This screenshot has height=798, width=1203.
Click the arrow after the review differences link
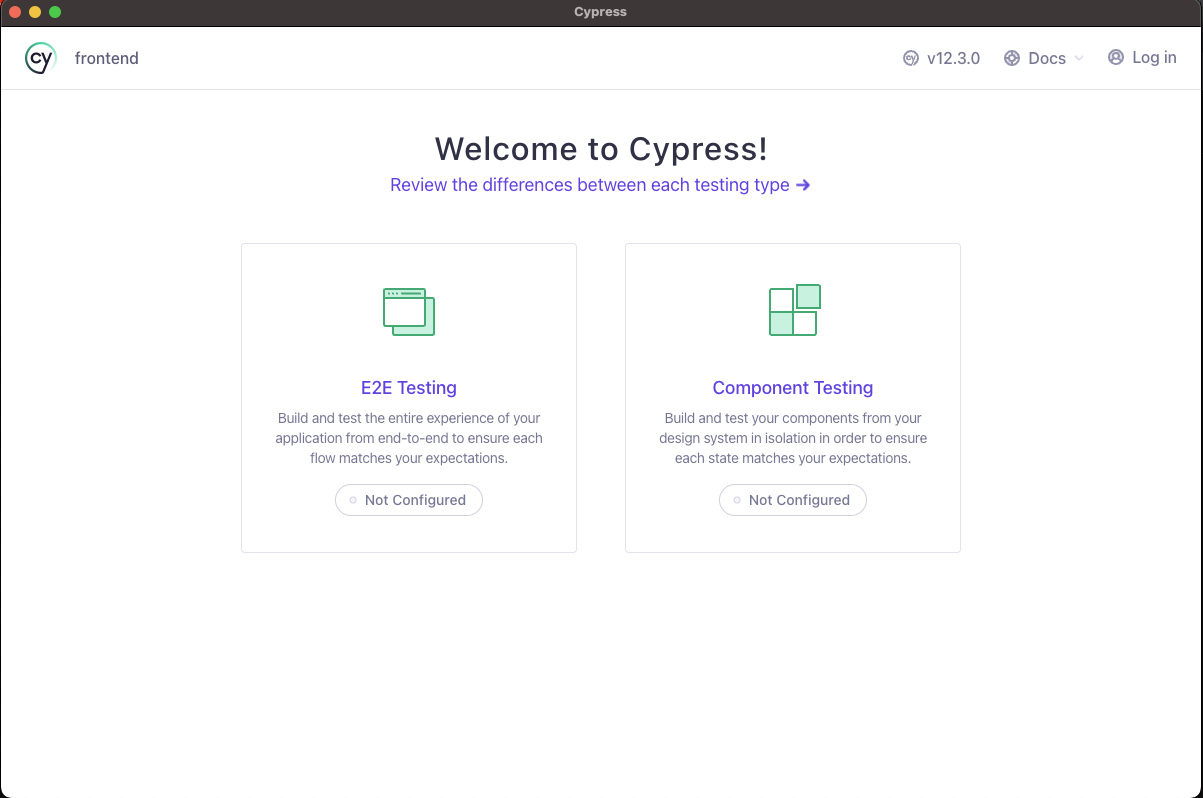803,185
